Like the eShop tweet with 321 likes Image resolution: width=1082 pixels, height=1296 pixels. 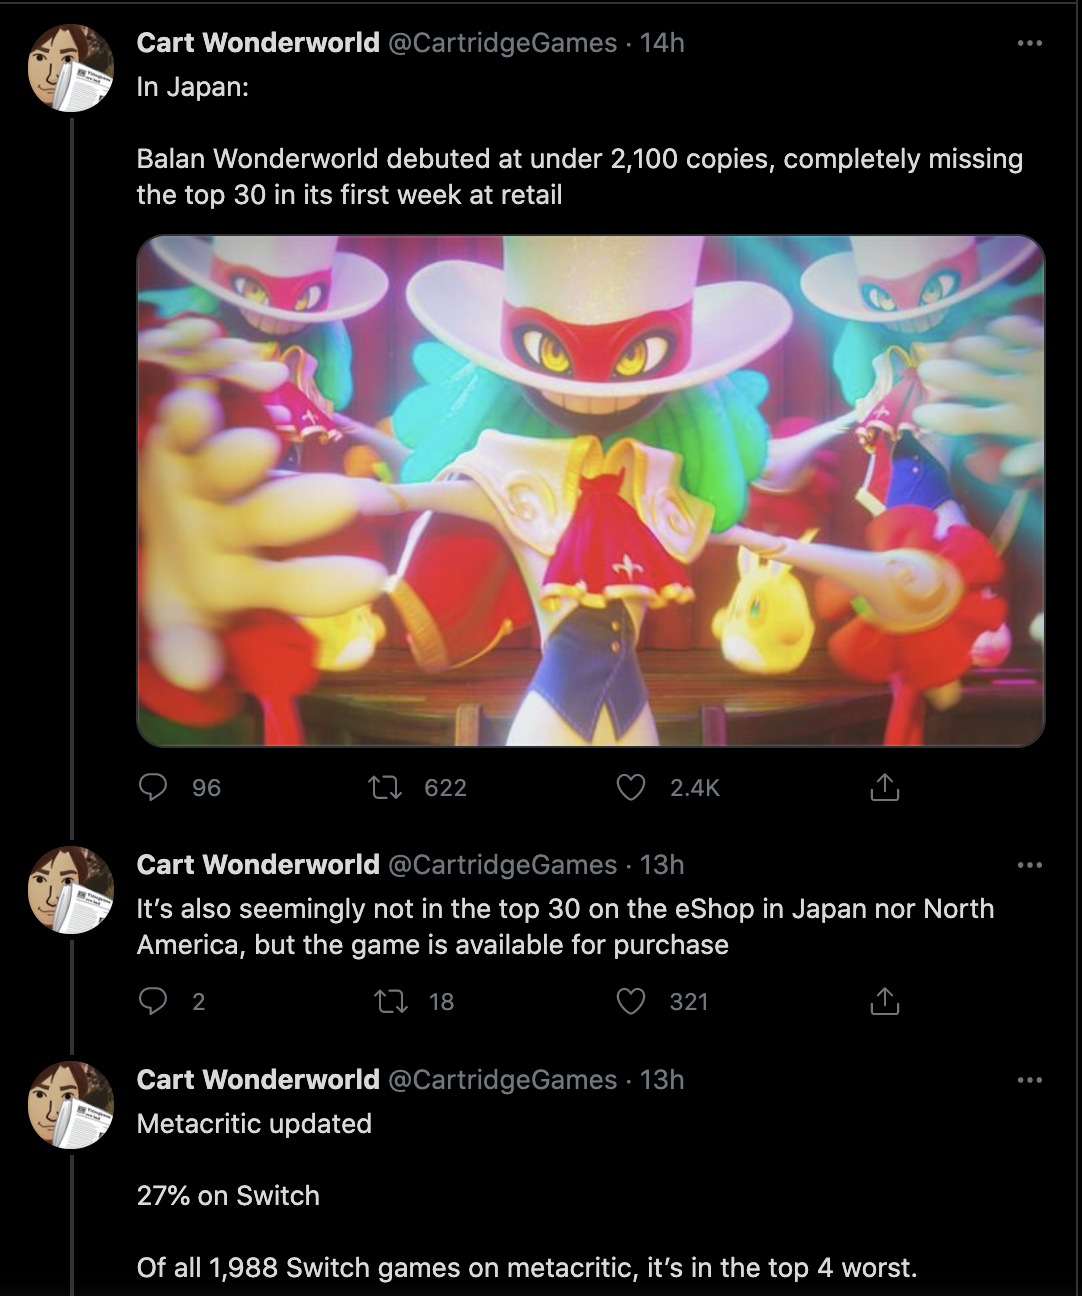[x=631, y=1001]
